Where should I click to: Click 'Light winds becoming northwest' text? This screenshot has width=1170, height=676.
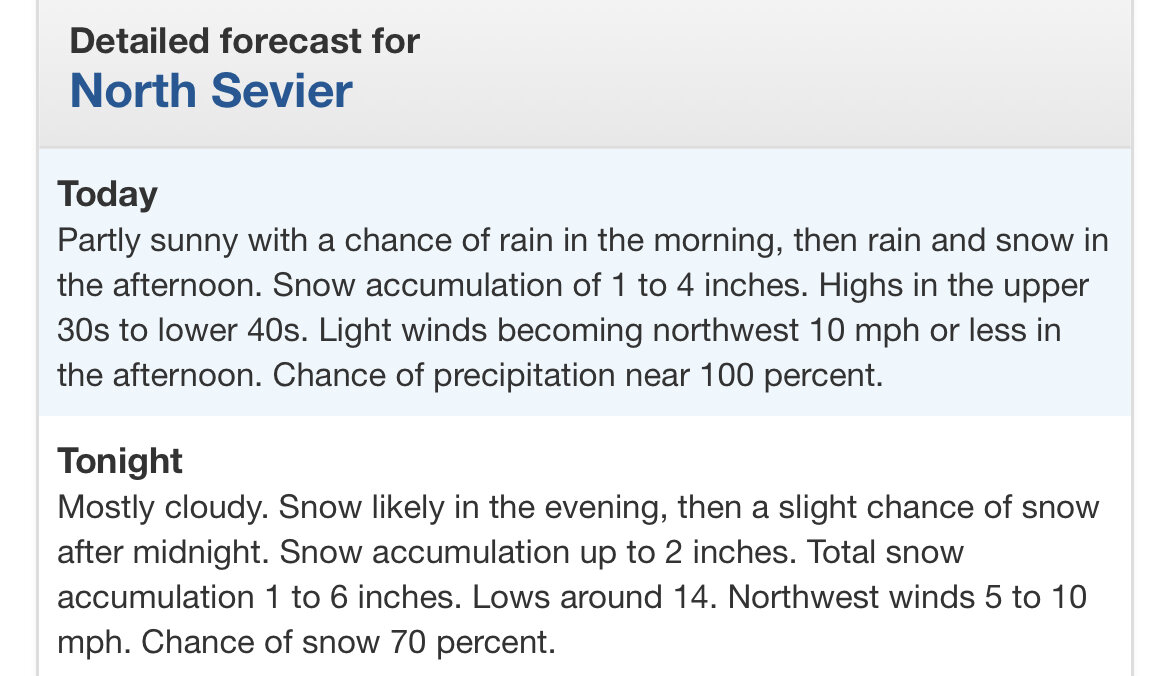point(559,331)
